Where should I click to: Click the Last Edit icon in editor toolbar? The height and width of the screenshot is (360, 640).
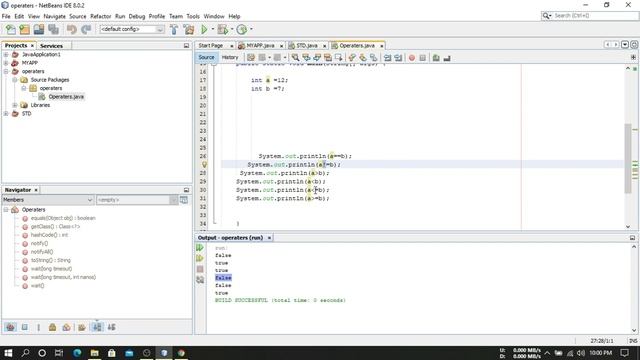click(x=251, y=58)
